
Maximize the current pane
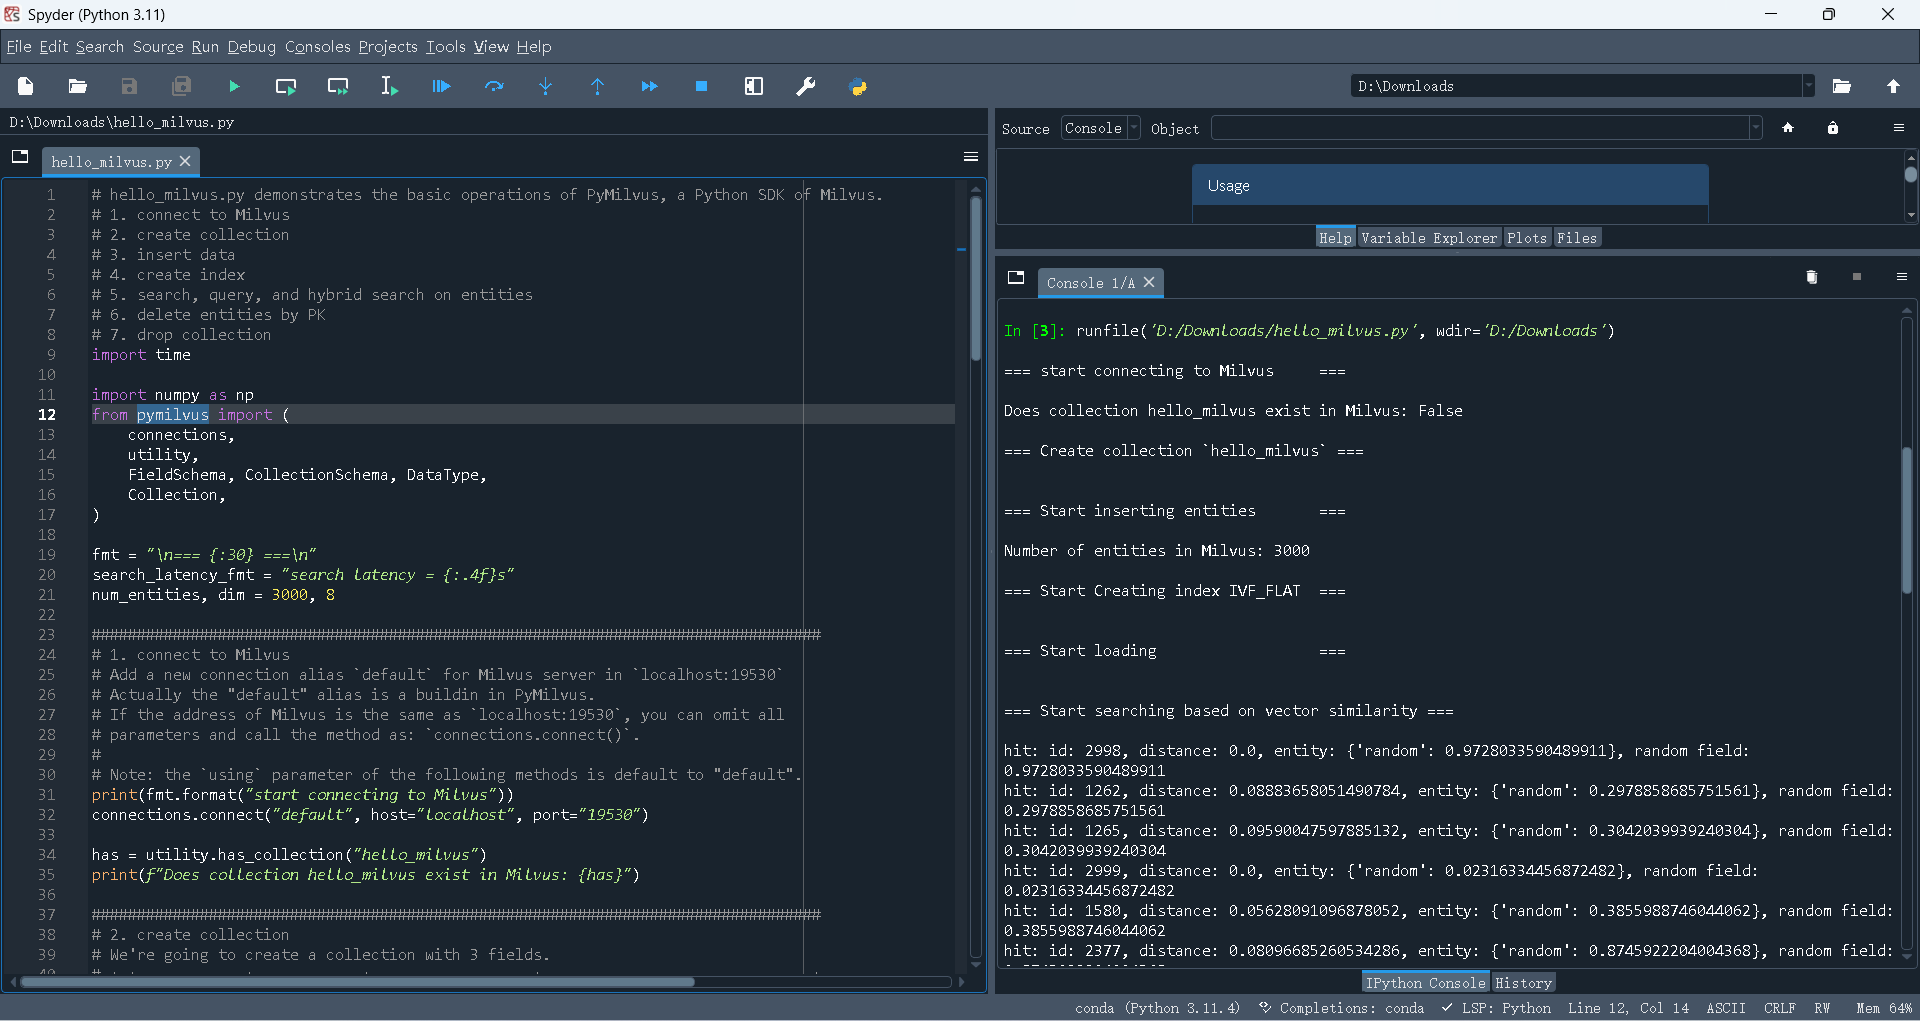(x=753, y=86)
